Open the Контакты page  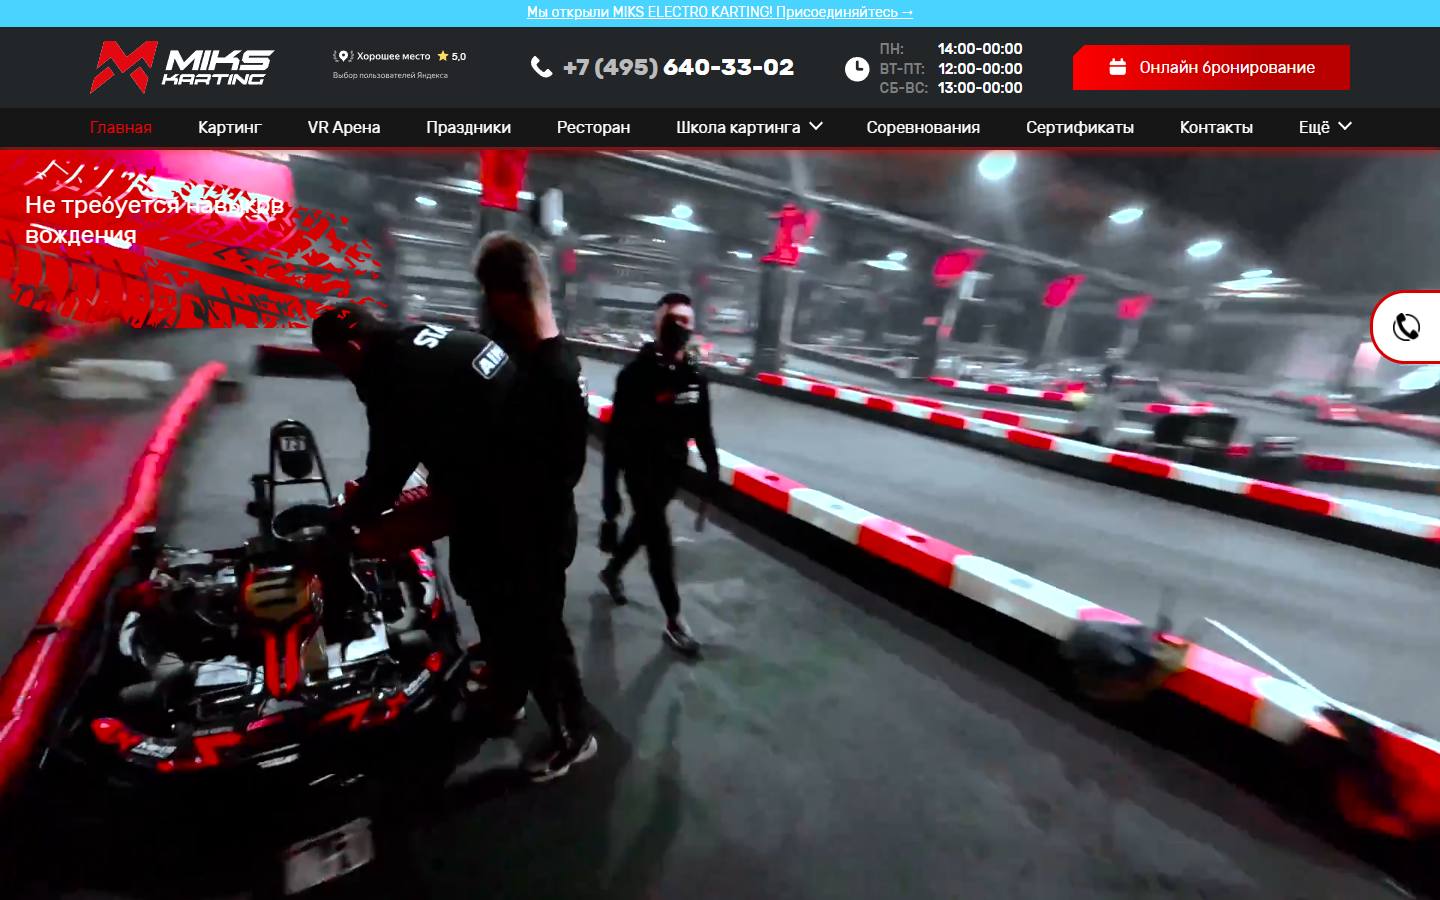point(1216,127)
